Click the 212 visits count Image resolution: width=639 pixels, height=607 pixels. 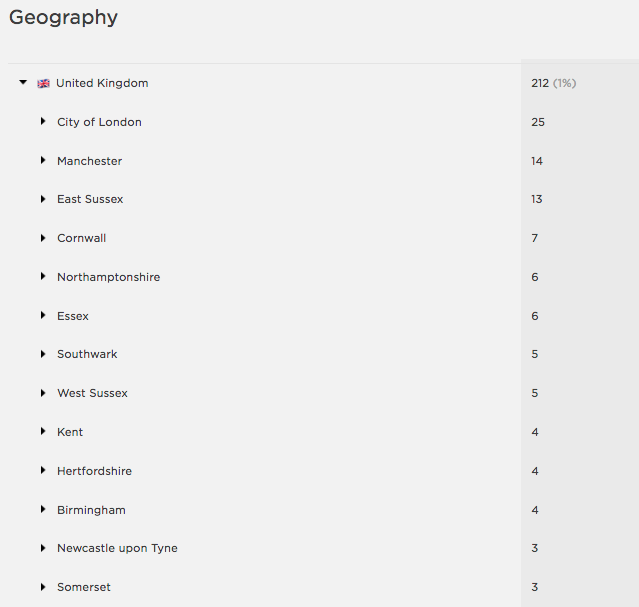point(540,83)
